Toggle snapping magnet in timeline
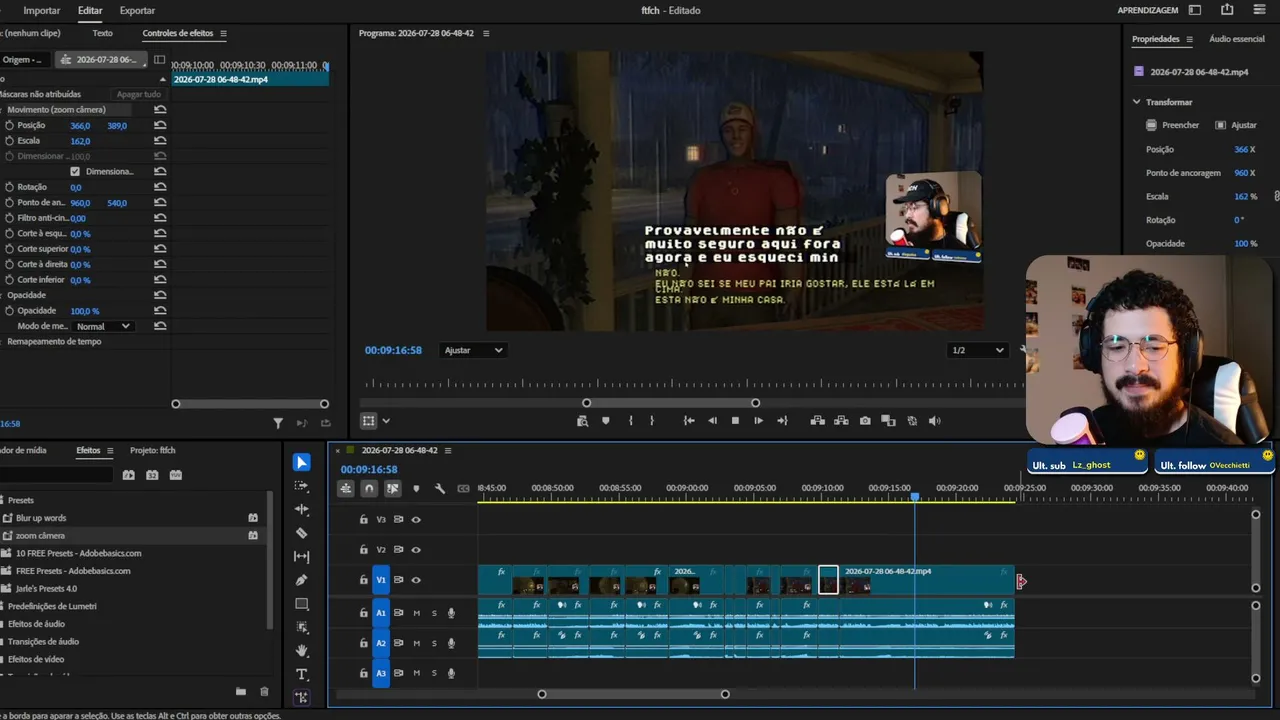Image resolution: width=1280 pixels, height=720 pixels. pos(369,488)
